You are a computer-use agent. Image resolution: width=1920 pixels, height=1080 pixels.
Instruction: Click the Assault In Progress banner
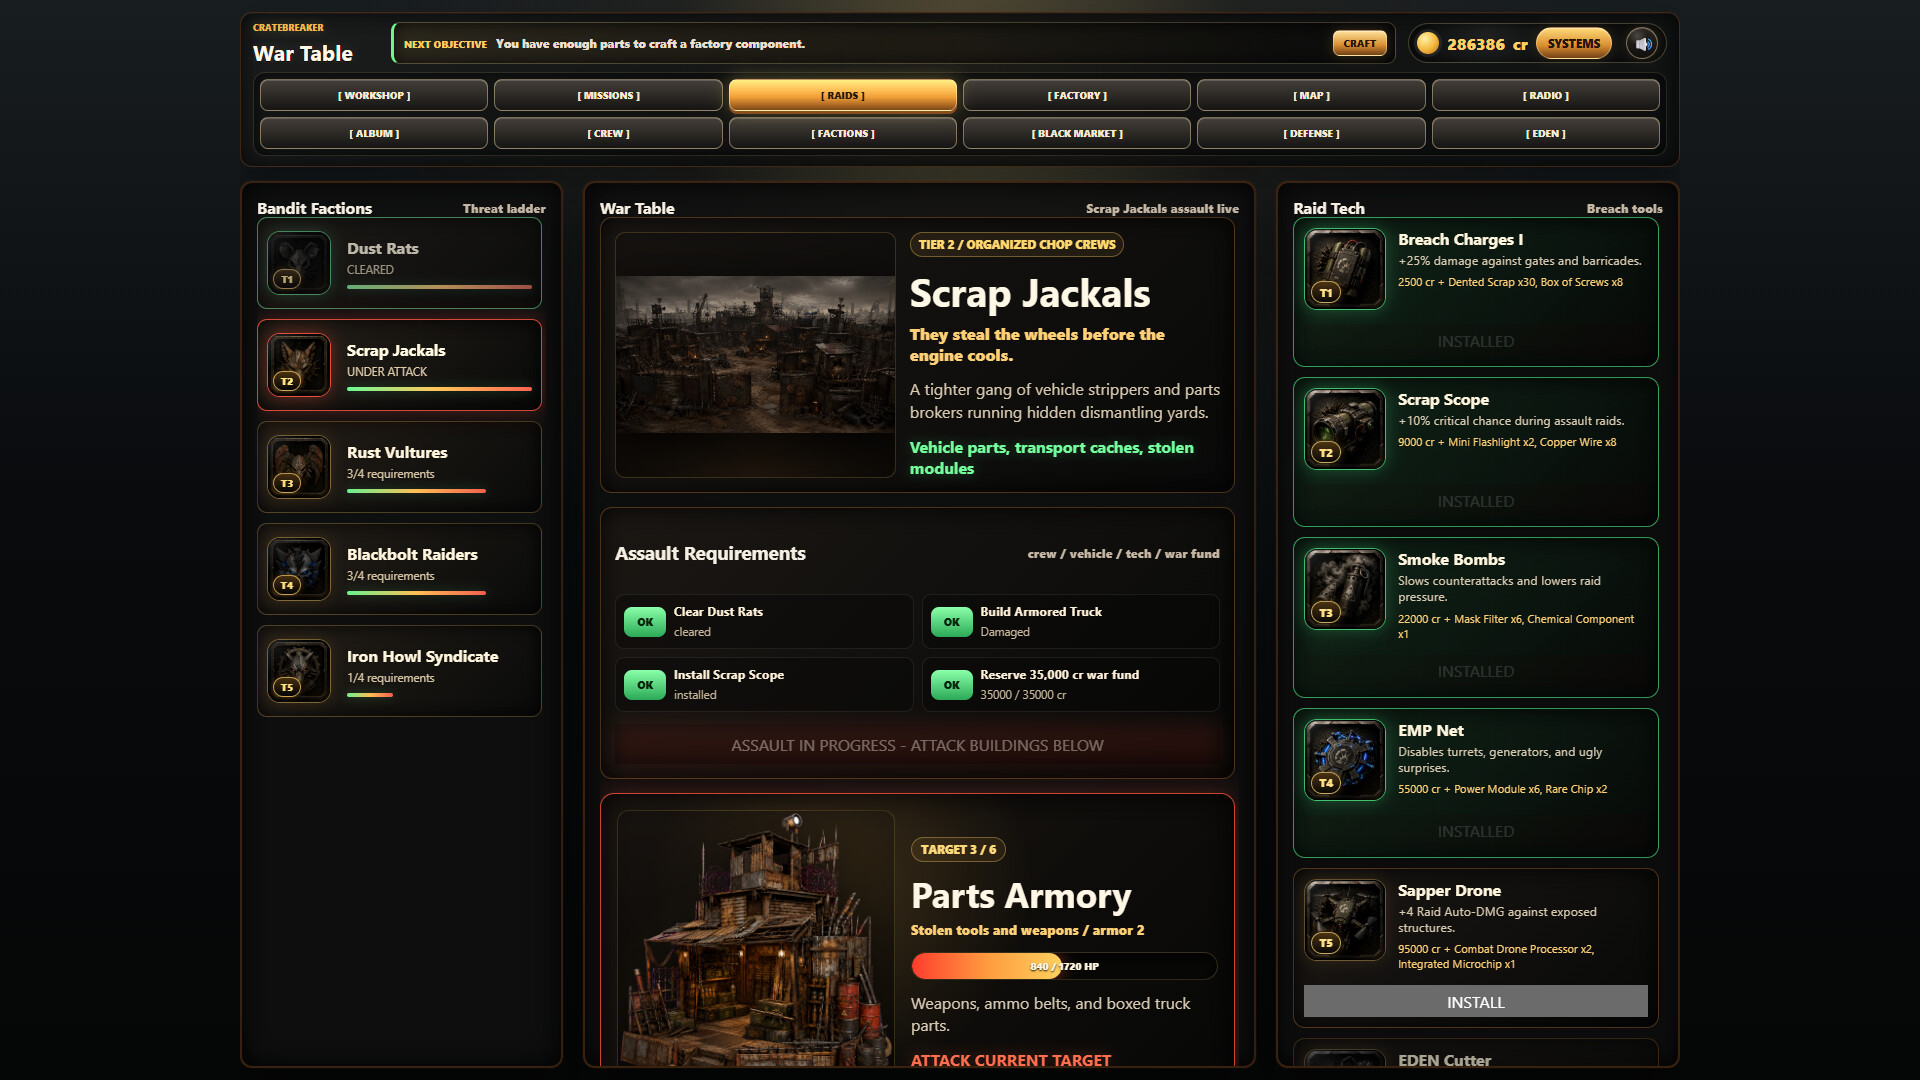[x=917, y=746]
